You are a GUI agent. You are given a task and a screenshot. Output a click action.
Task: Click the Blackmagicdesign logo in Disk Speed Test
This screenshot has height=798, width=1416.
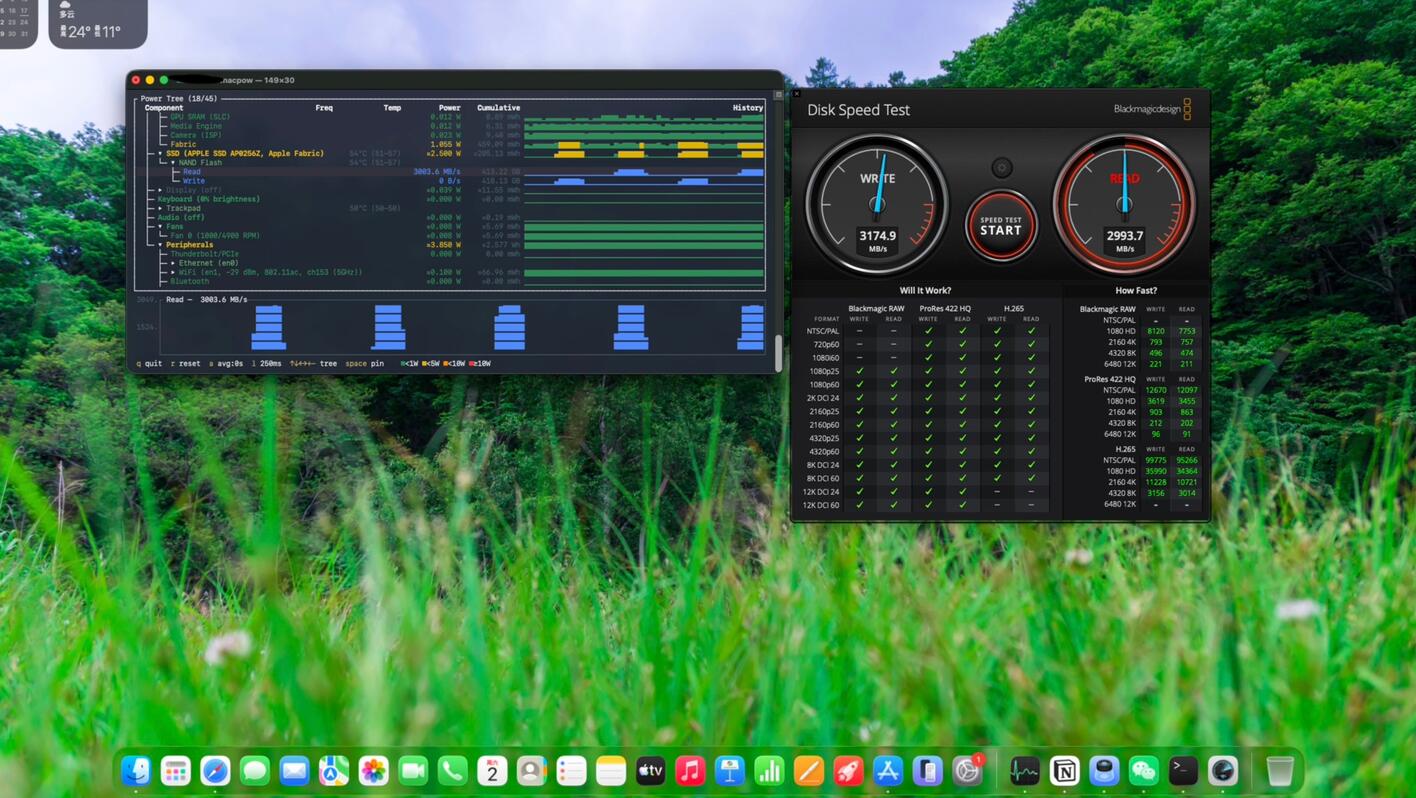point(1152,109)
